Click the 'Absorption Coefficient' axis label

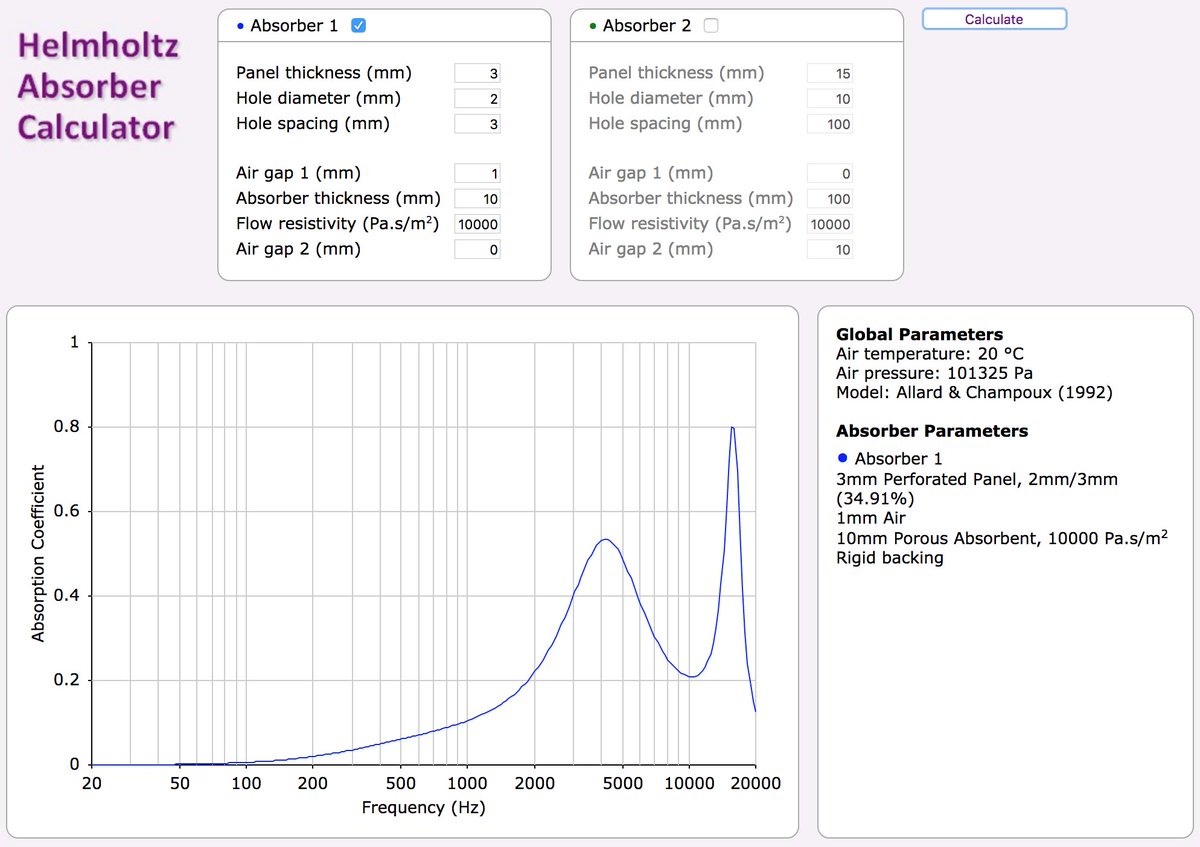(x=38, y=553)
